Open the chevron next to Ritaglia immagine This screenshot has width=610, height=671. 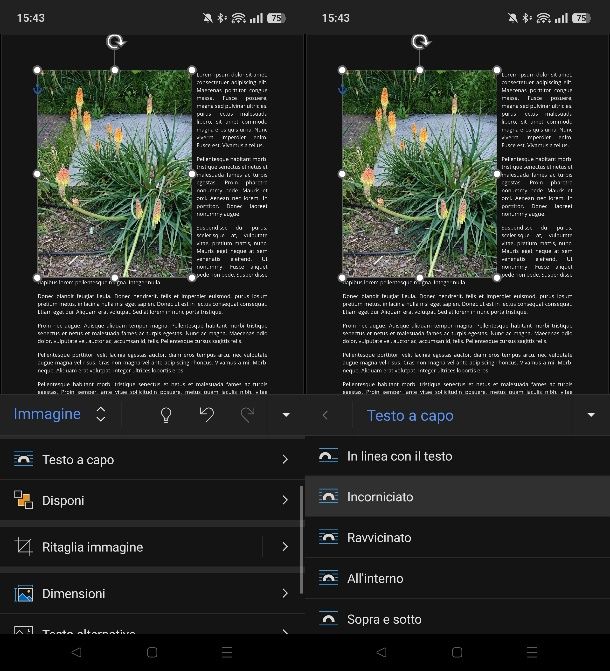[x=285, y=547]
